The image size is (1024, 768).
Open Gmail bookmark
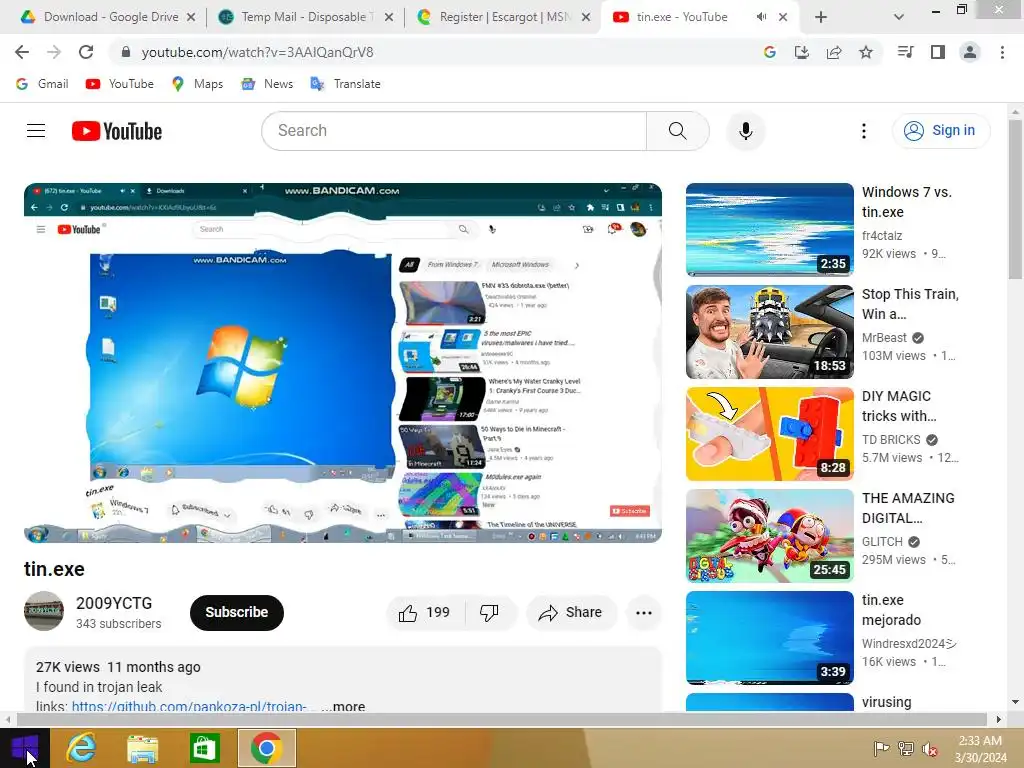click(x=42, y=84)
